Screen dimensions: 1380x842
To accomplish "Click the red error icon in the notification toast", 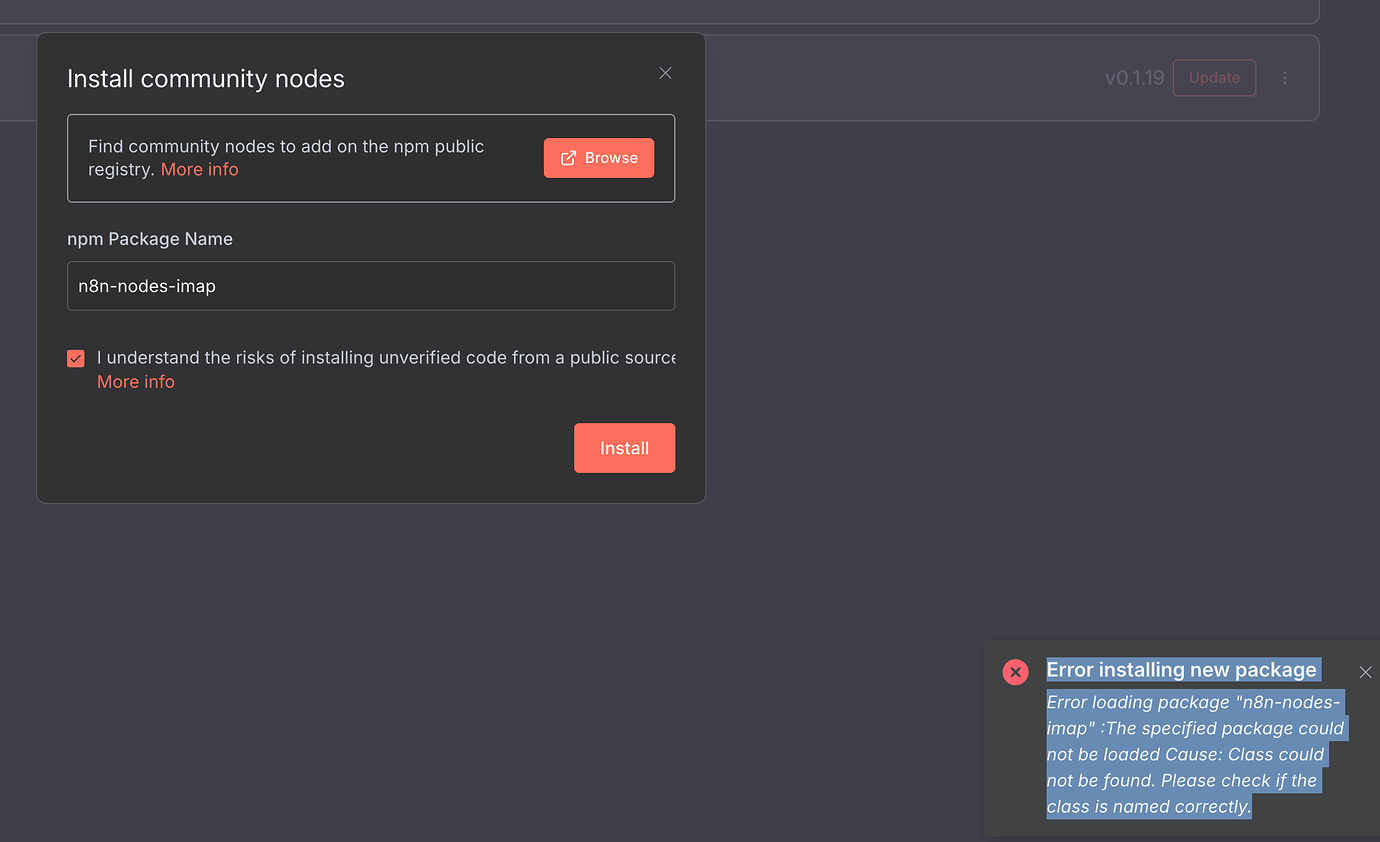I will (x=1015, y=672).
